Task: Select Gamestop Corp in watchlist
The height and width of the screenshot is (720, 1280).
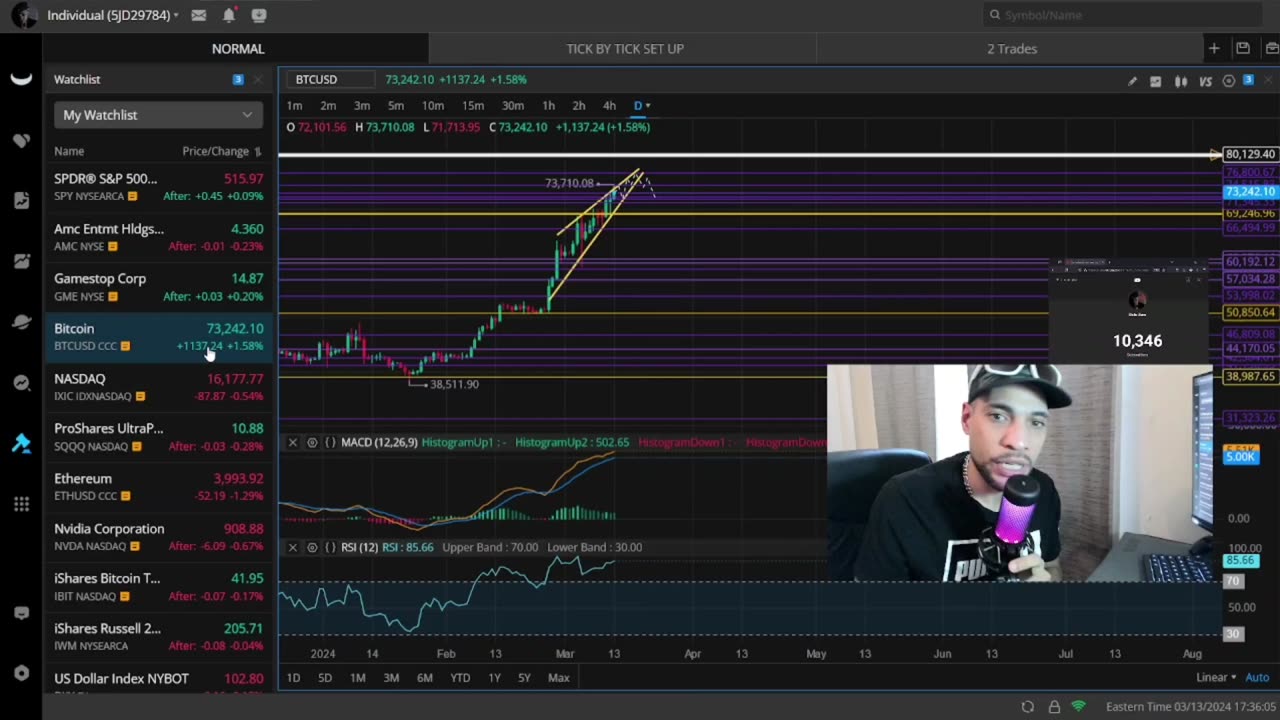Action: tap(158, 287)
